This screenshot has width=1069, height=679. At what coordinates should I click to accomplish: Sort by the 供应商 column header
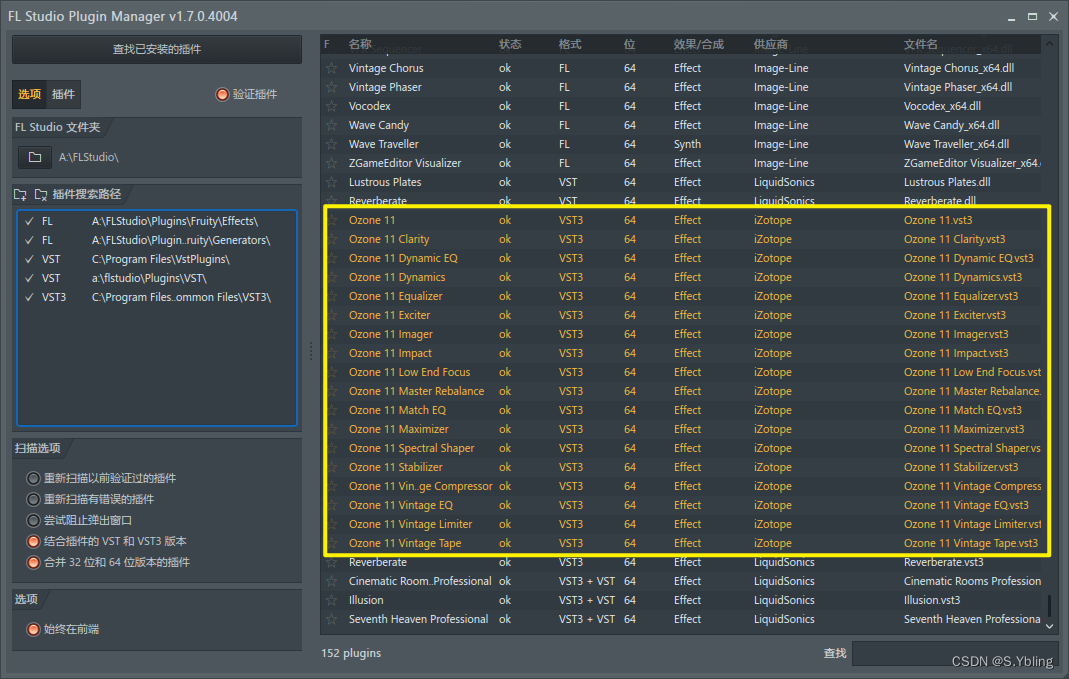coord(771,44)
